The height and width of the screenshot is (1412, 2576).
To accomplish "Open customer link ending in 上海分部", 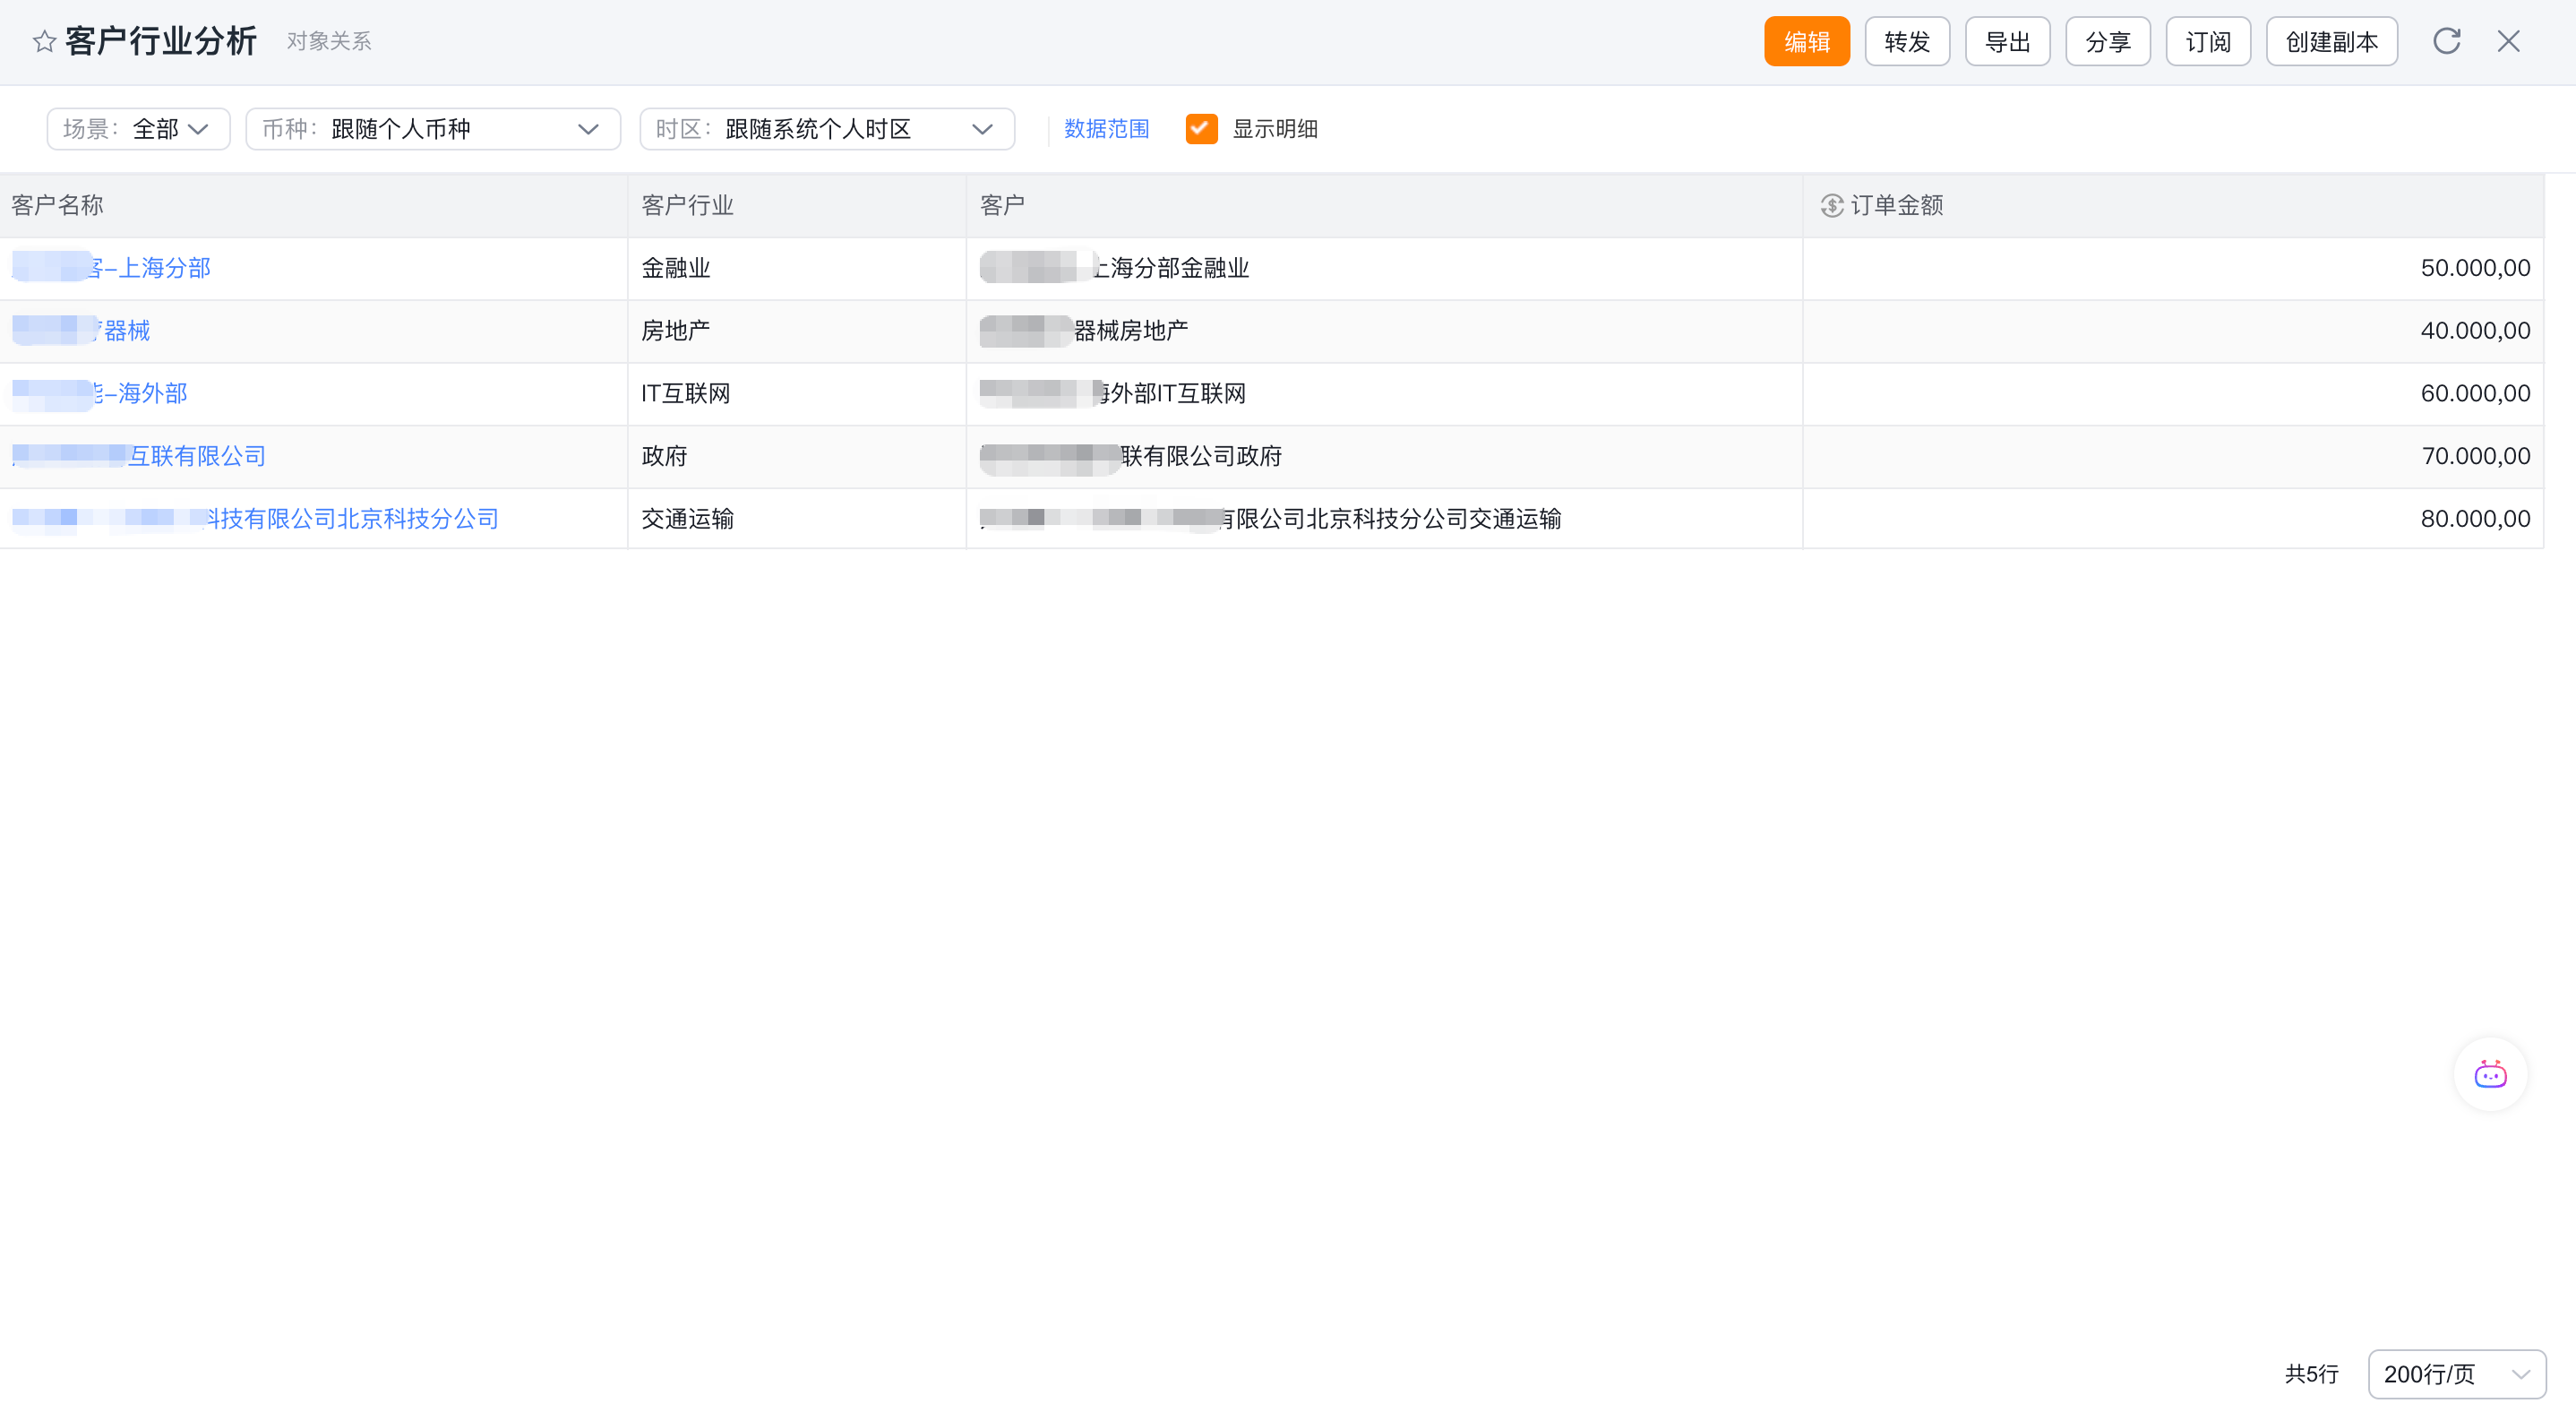I will click(x=111, y=268).
